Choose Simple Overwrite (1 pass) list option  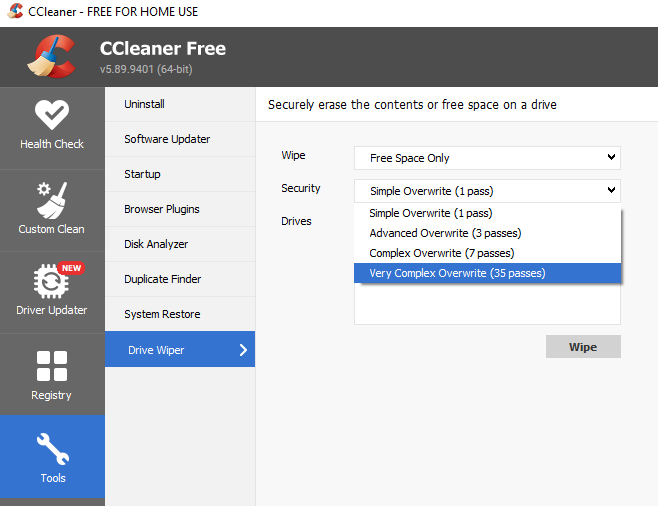(x=487, y=213)
